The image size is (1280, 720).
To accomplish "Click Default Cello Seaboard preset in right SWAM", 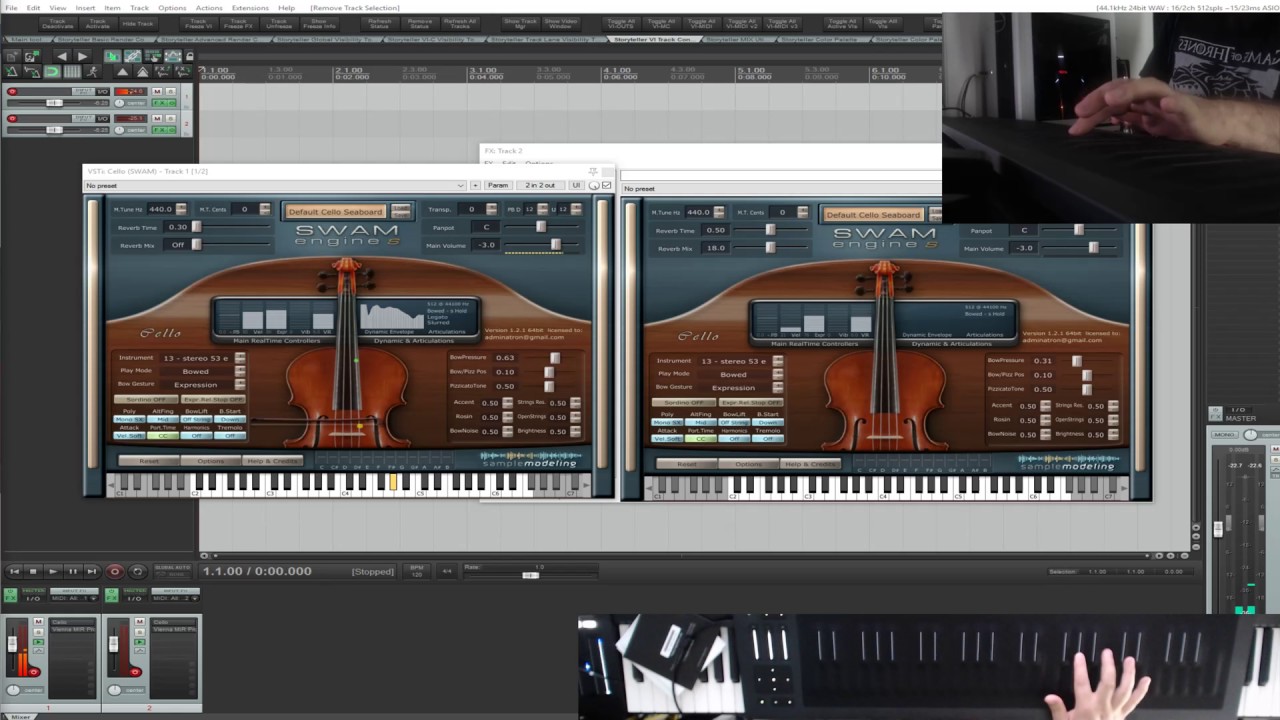I will pos(873,214).
